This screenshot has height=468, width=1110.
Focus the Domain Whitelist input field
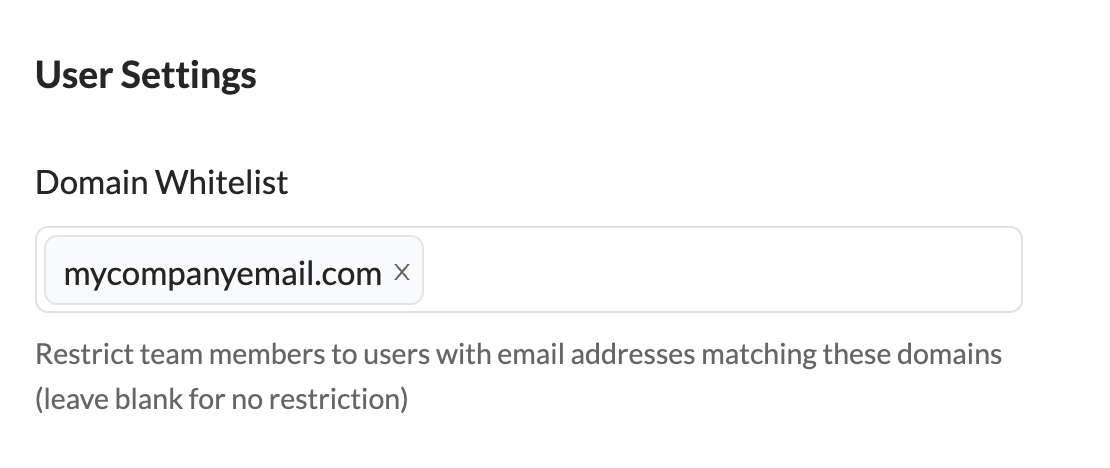[720, 270]
